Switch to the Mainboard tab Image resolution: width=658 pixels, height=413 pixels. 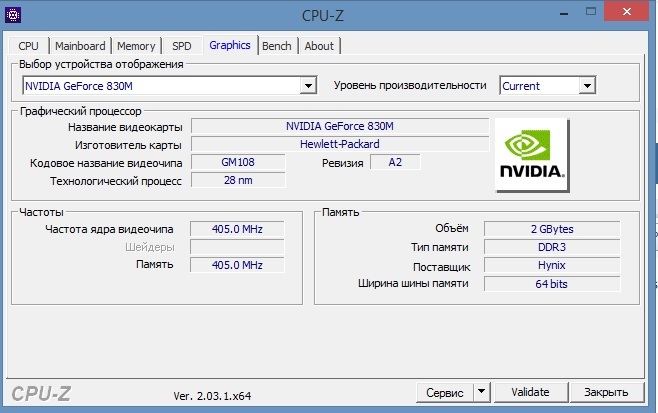click(80, 46)
